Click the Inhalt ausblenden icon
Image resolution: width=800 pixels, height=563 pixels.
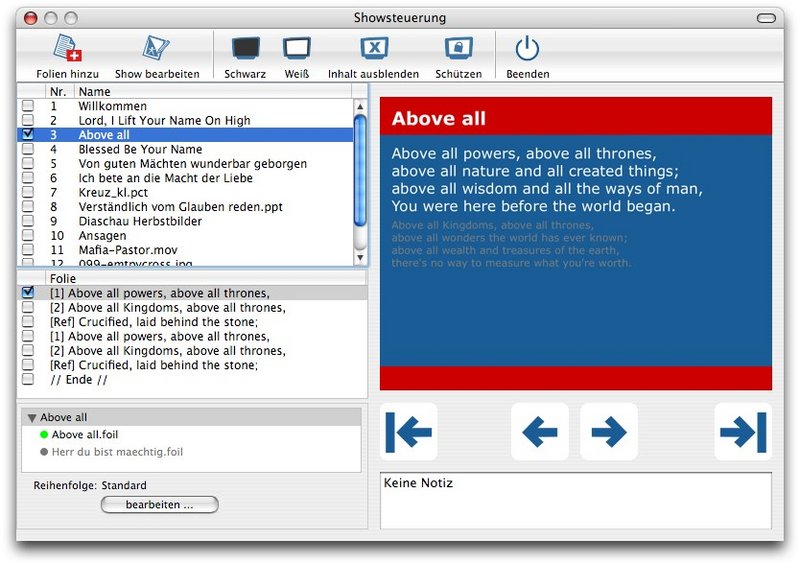tap(374, 48)
